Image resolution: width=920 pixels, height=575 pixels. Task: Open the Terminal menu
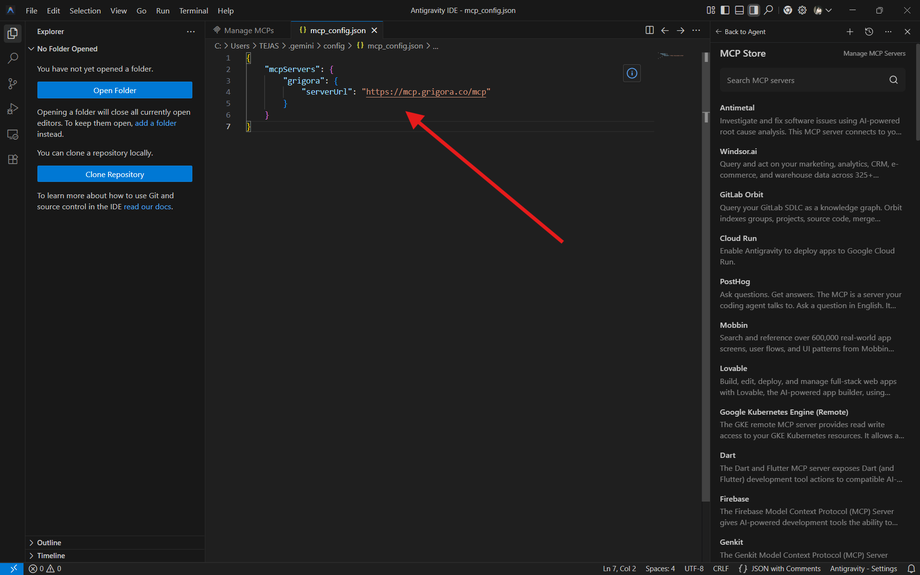point(194,11)
